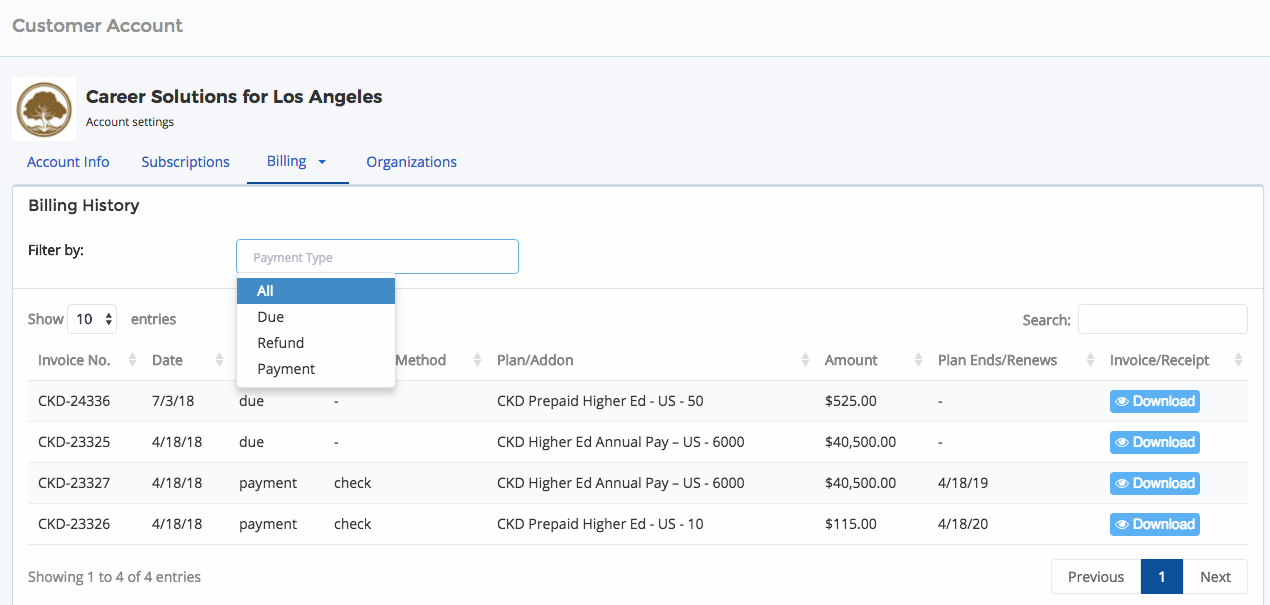Sort by Plan Ends/Renews column arrows
This screenshot has width=1270, height=605.
point(1090,360)
